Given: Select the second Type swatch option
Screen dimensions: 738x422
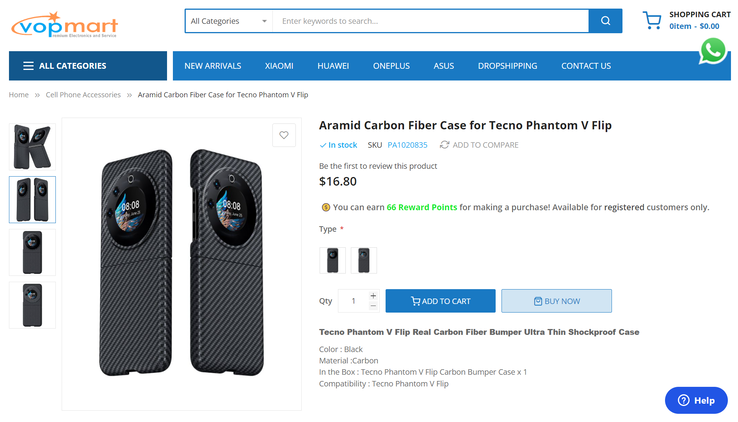Looking at the screenshot, I should (x=363, y=260).
